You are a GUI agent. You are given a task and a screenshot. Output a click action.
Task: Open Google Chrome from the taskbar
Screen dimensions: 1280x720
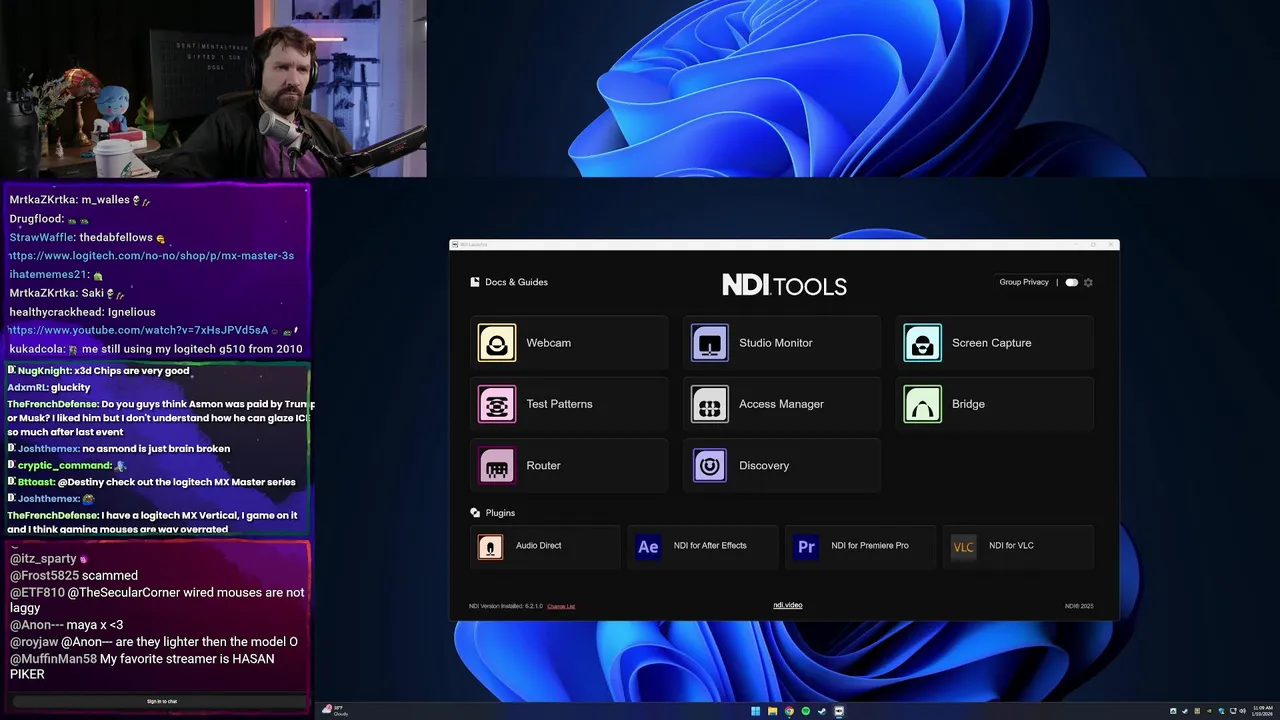[789, 711]
